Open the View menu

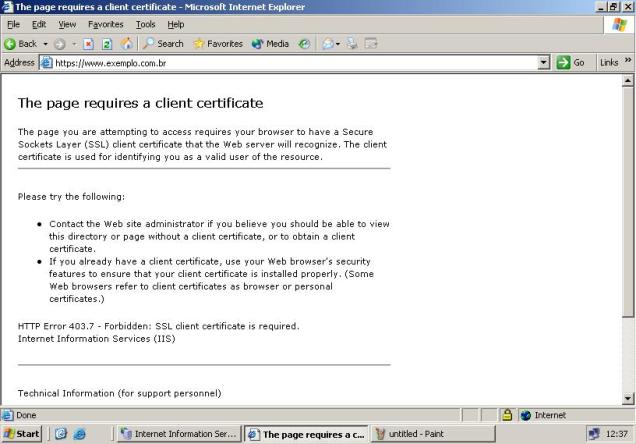click(67, 24)
